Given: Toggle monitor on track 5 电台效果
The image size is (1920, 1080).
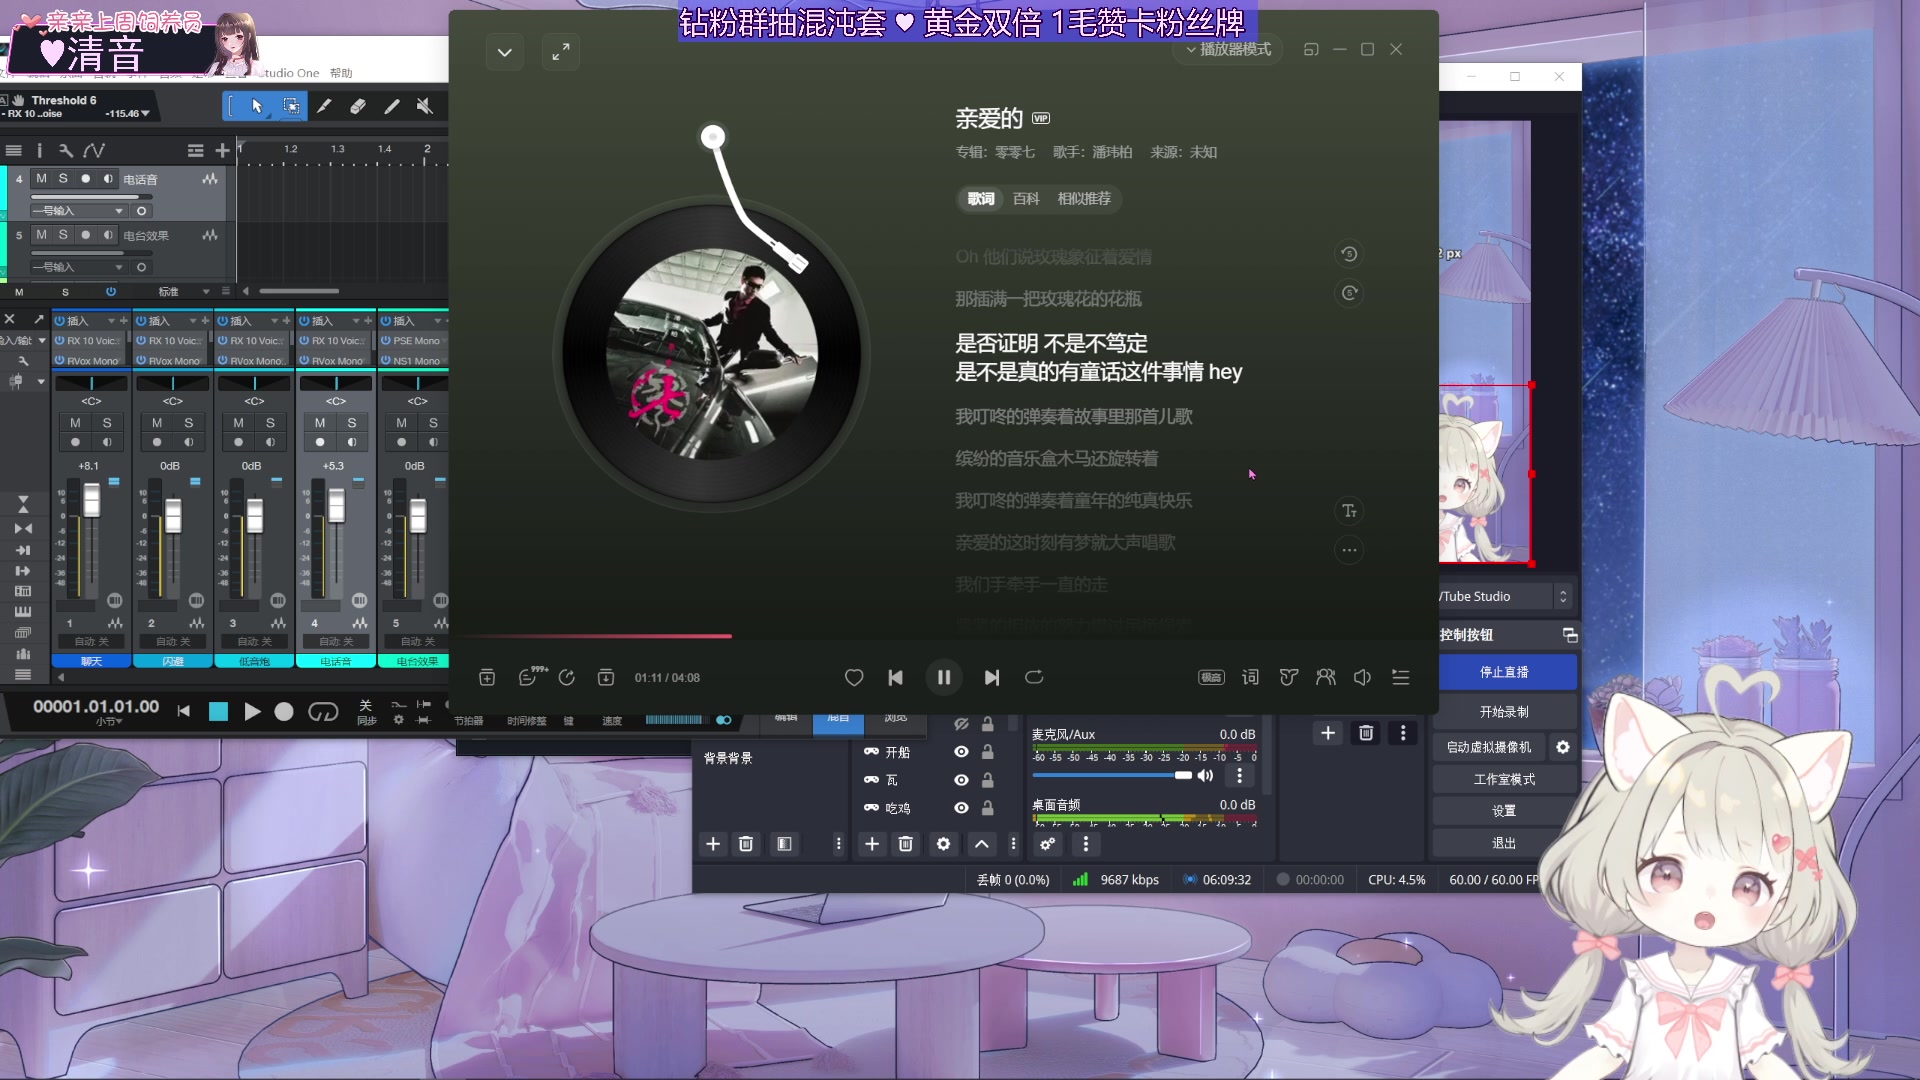Looking at the screenshot, I should coord(108,235).
